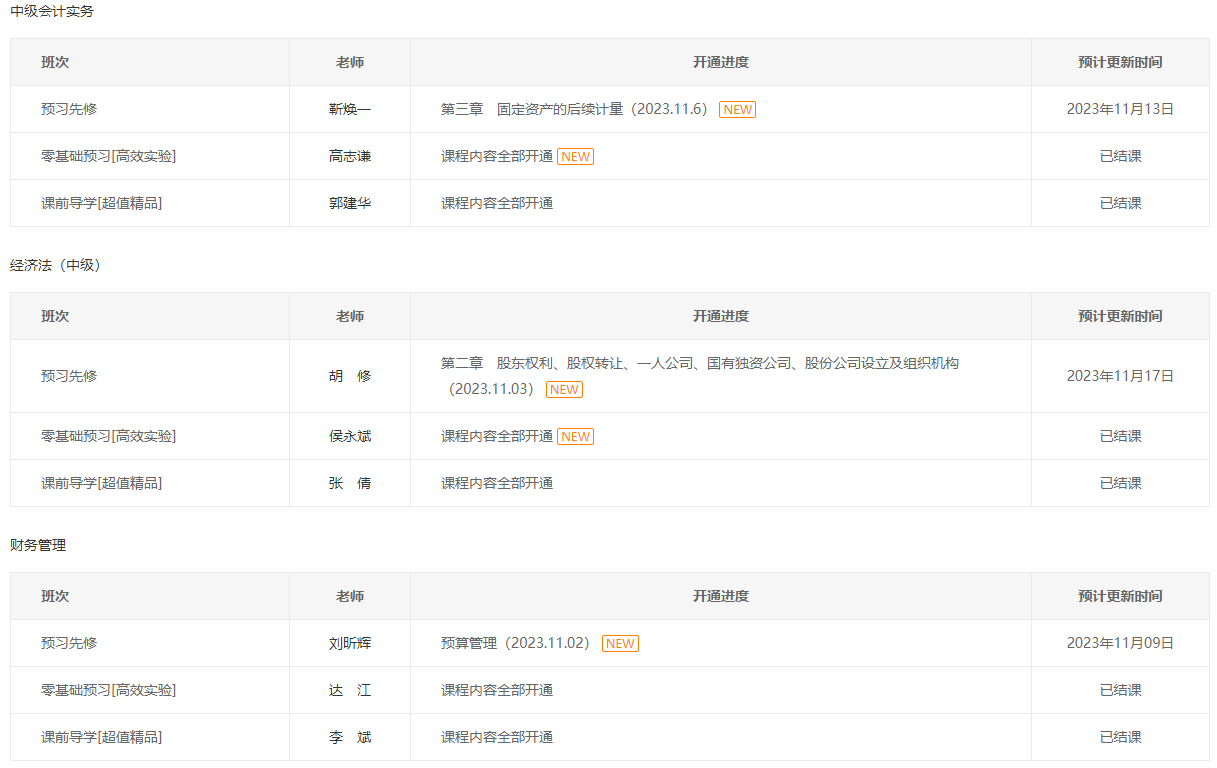Click NEW badge in 高志谦 course row

pos(575,157)
